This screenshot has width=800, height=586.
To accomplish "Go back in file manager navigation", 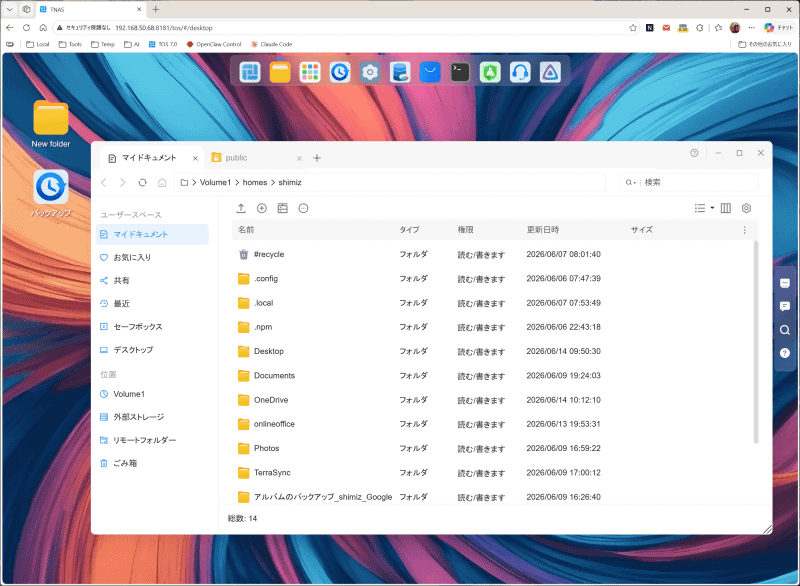I will tap(104, 183).
